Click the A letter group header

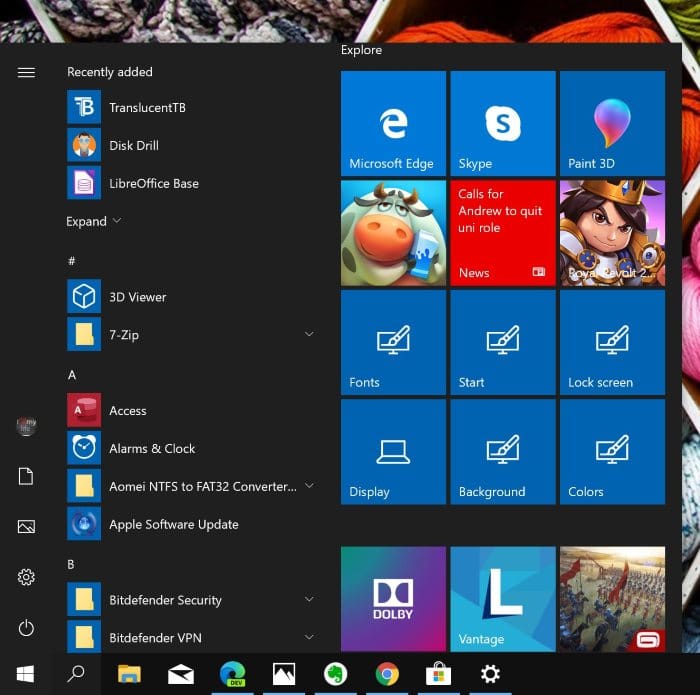(72, 375)
